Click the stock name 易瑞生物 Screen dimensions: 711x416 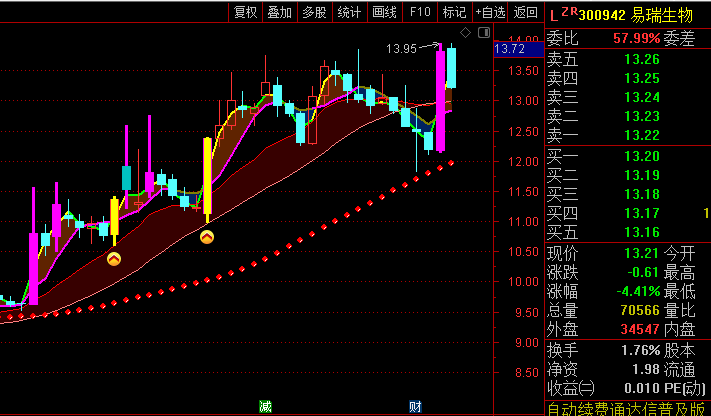pyautogui.click(x=662, y=15)
